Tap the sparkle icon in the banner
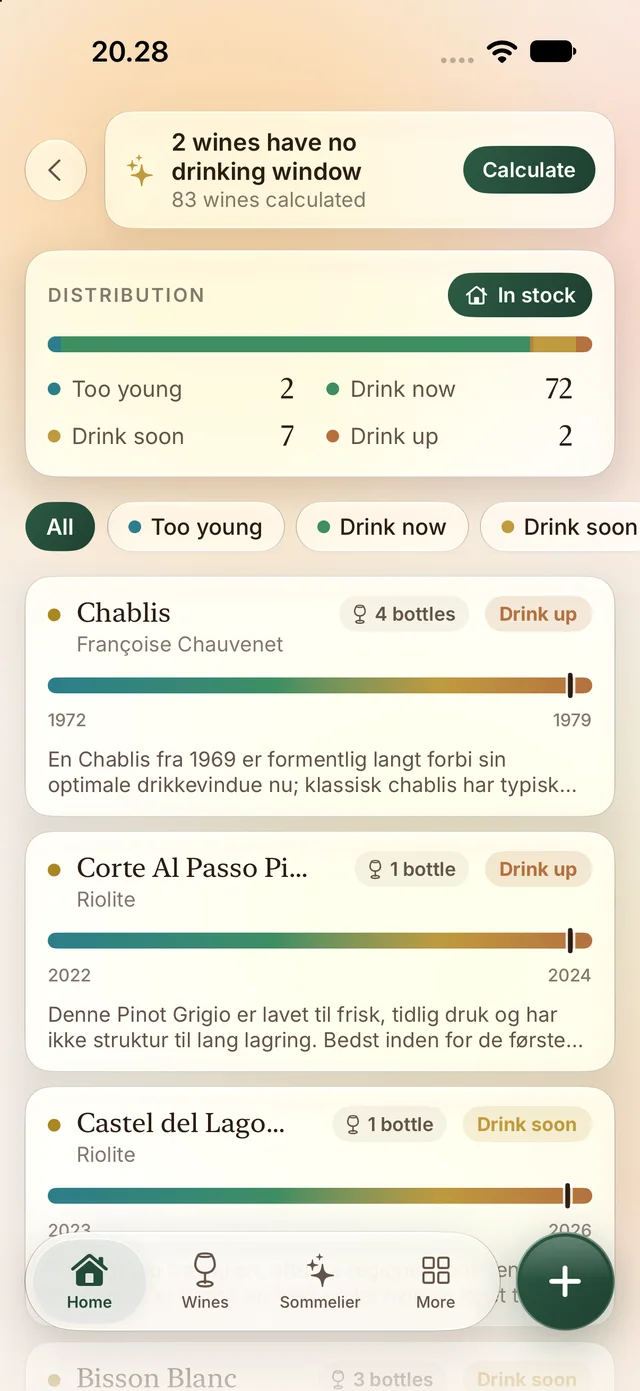 (140, 171)
